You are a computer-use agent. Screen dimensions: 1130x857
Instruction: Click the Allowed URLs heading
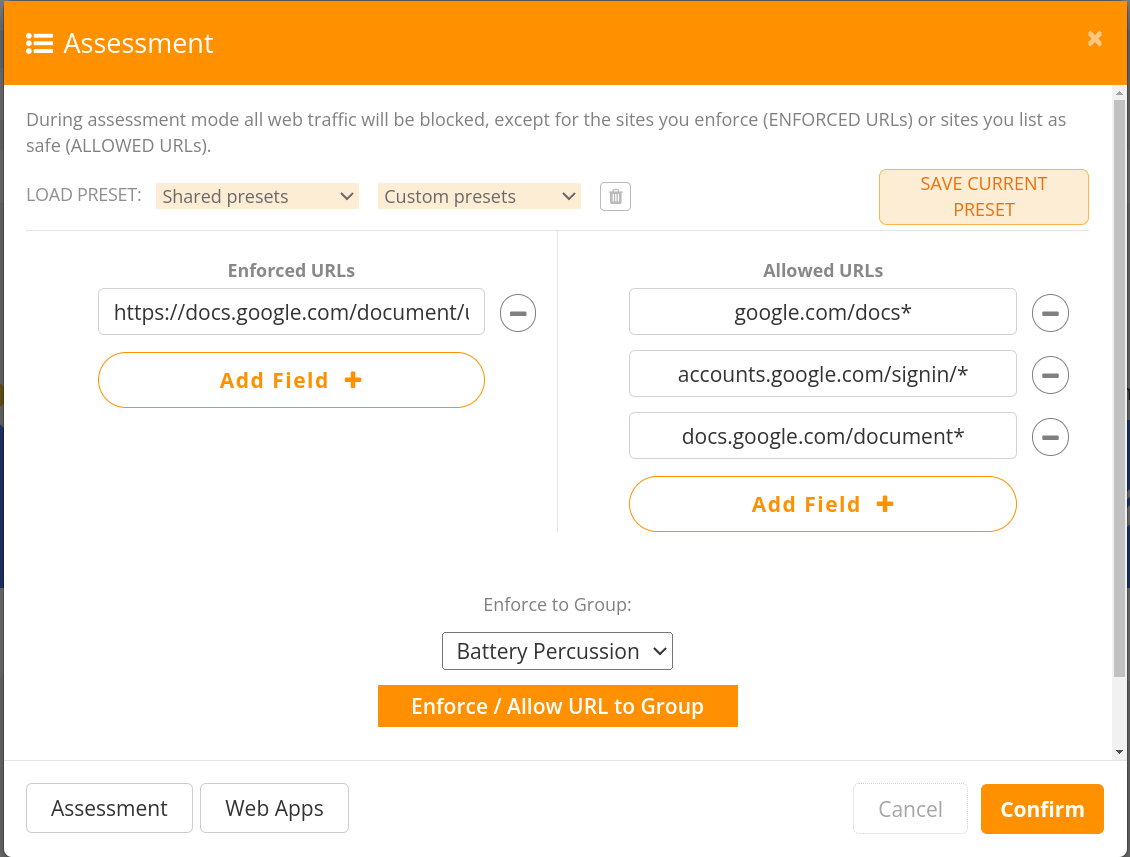point(823,271)
